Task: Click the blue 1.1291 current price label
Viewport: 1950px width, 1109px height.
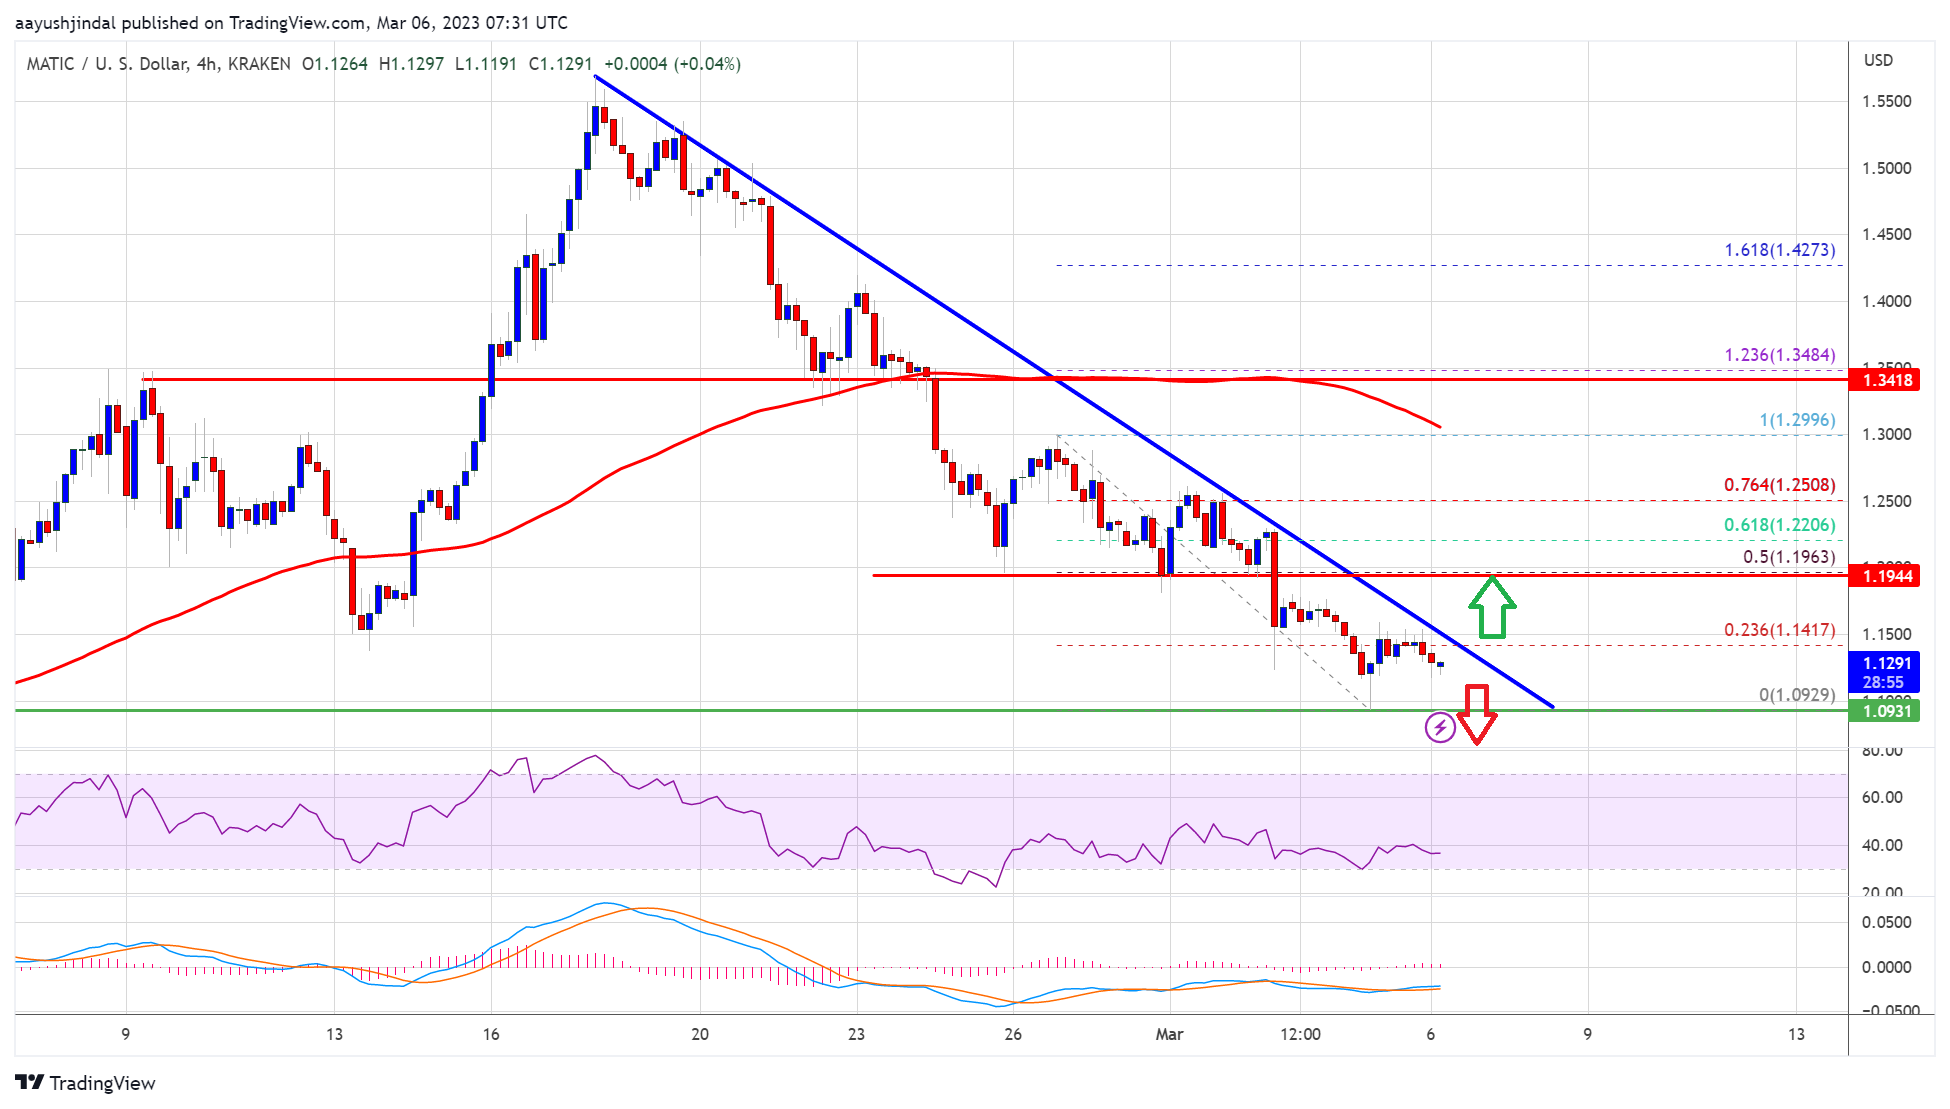Action: [1884, 663]
